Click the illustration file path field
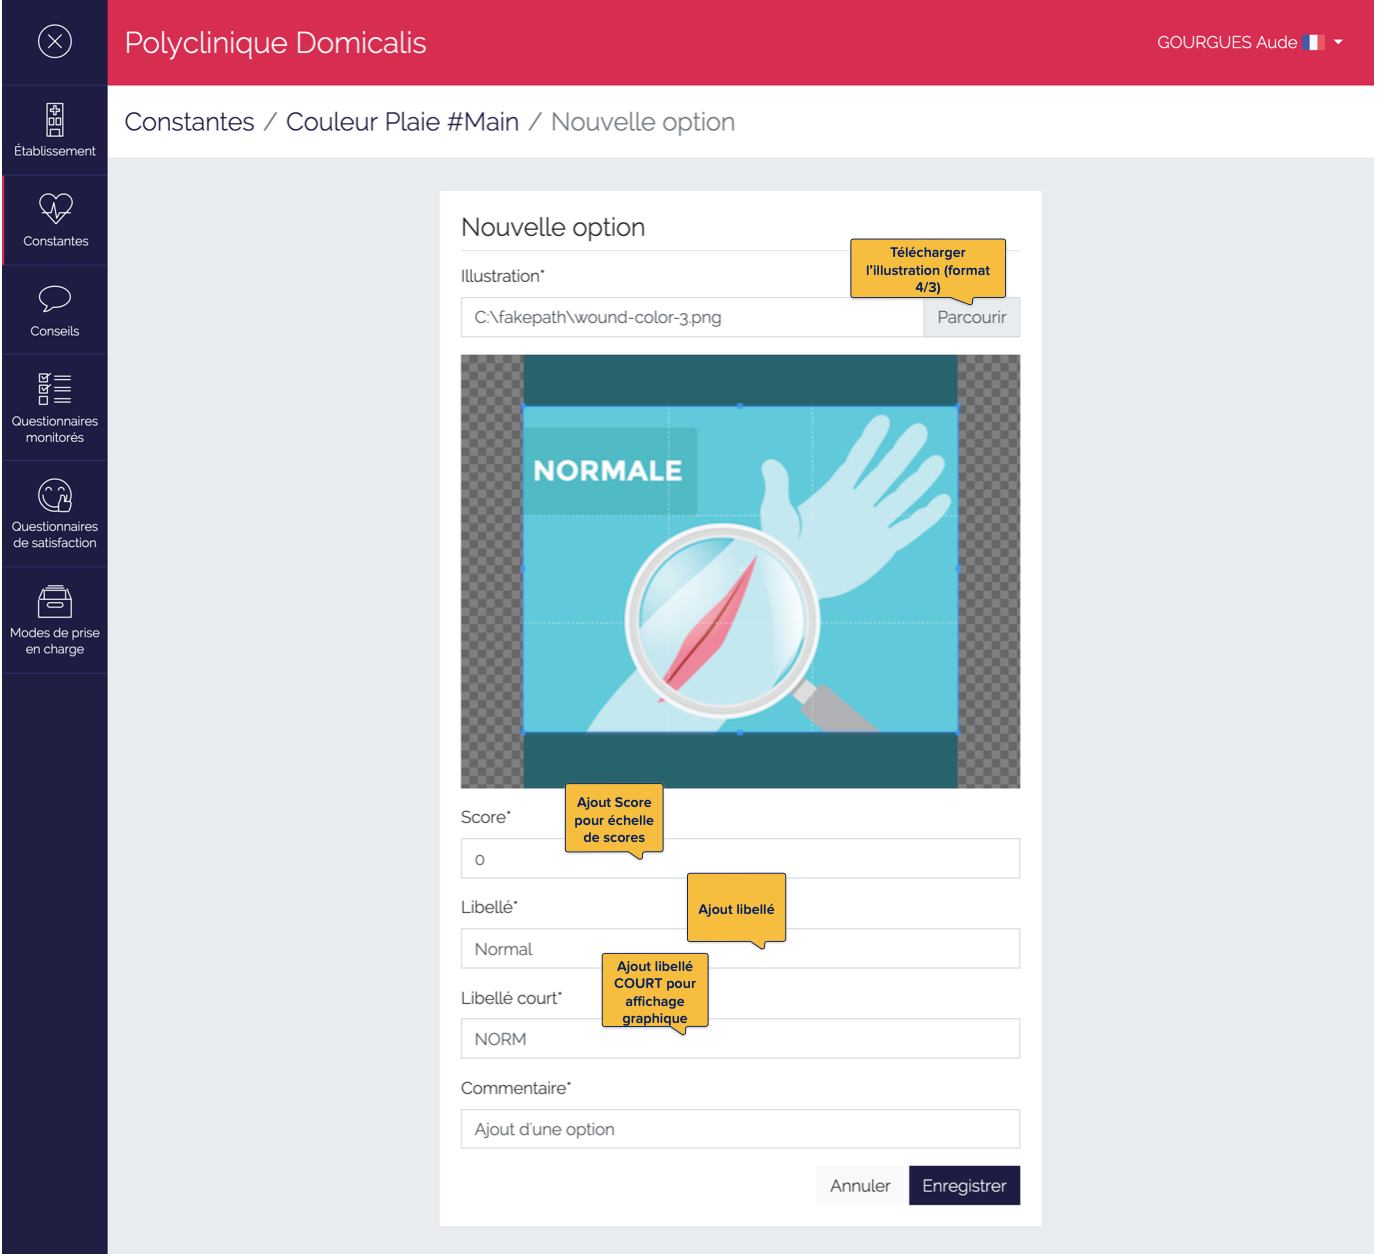The width and height of the screenshot is (1378, 1254). click(691, 317)
